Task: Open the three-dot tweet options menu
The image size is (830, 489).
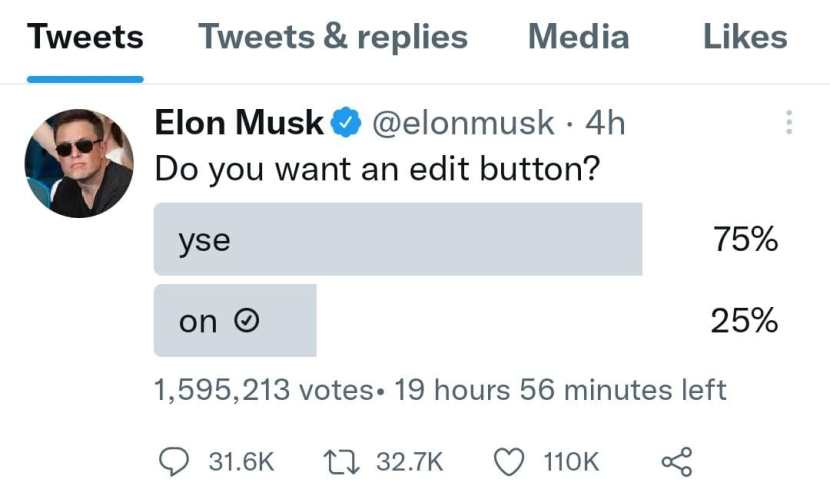Action: [789, 122]
